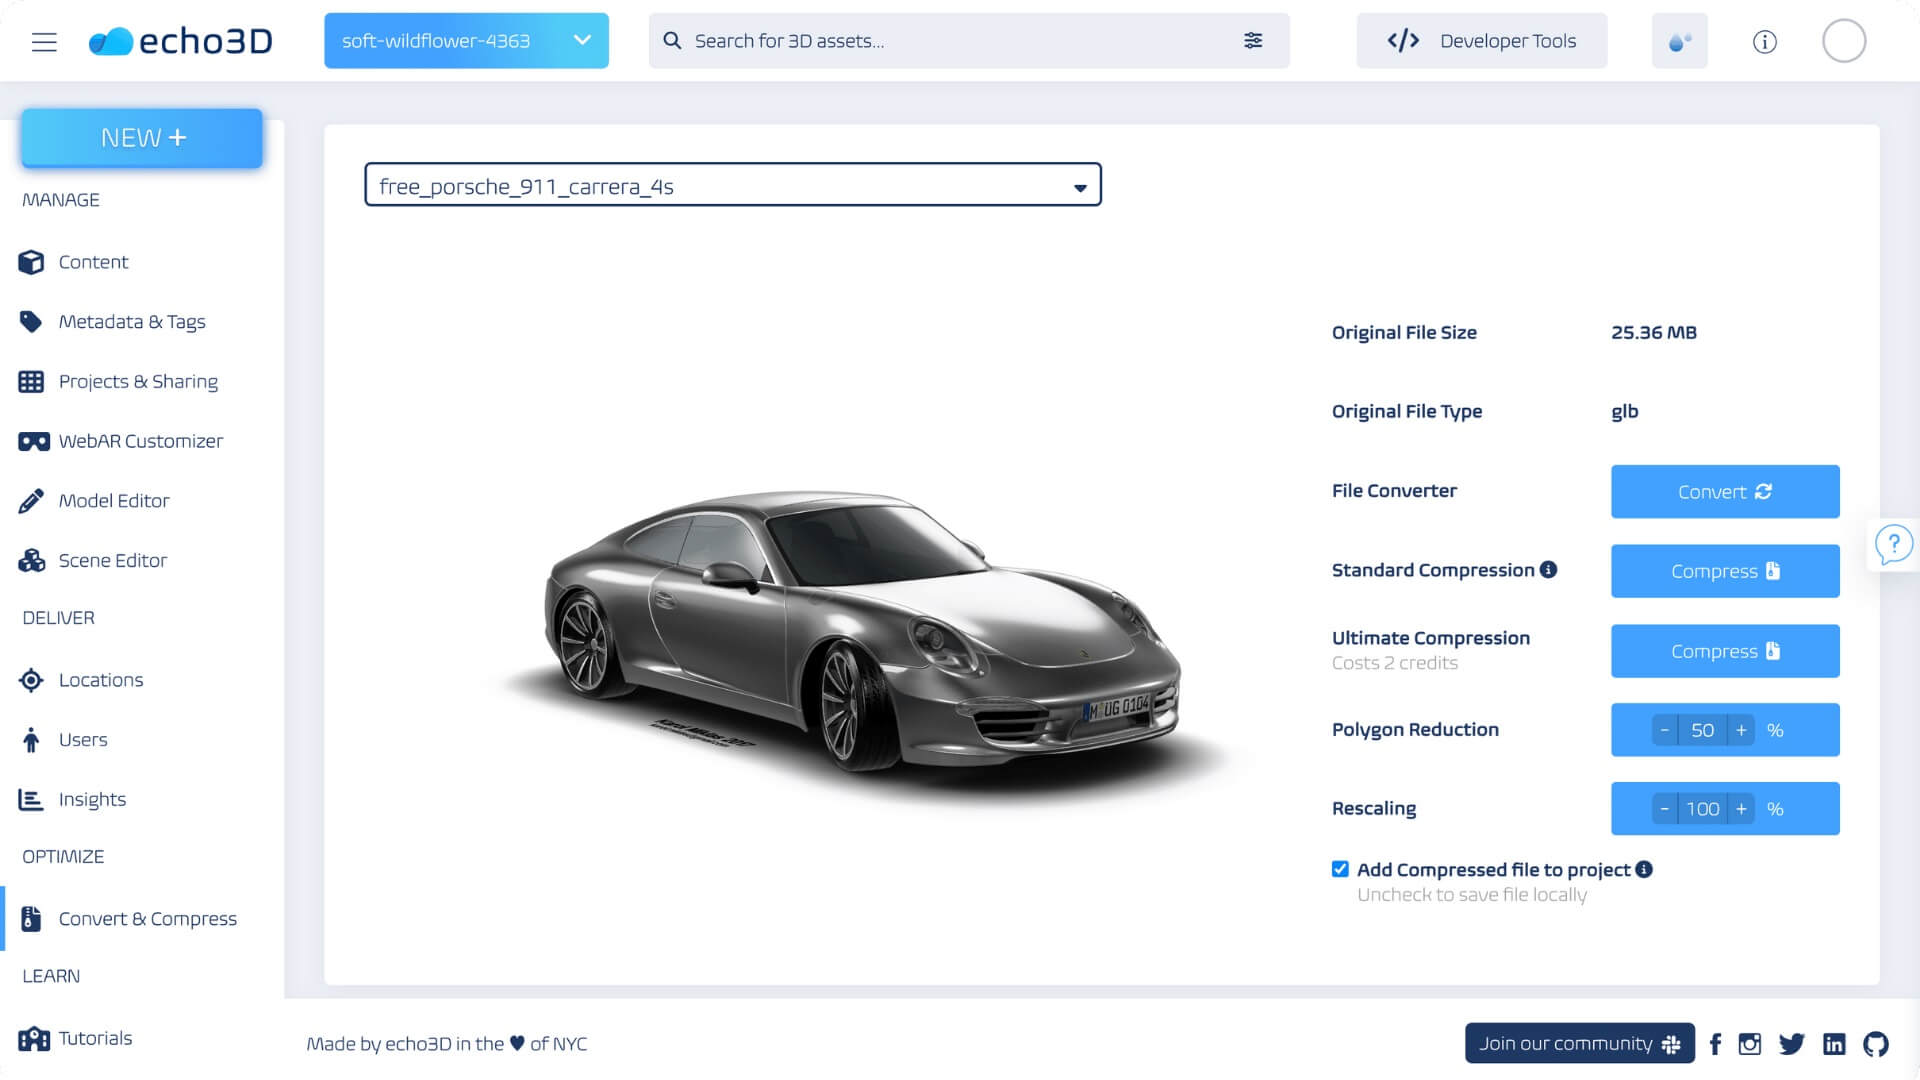Decrease Rescaling percentage
1920x1080 pixels.
coord(1664,809)
